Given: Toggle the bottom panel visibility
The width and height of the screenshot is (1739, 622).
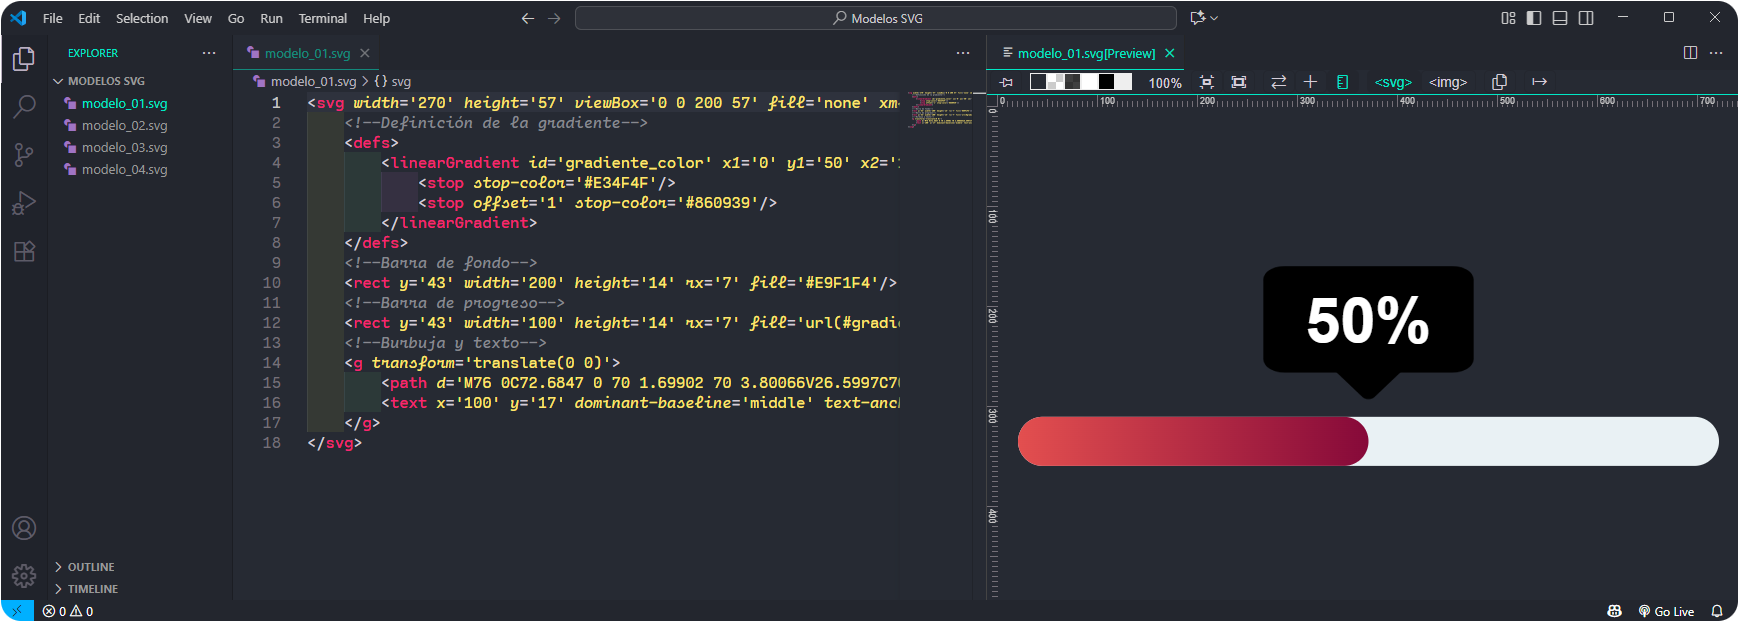Looking at the screenshot, I should click(1560, 18).
